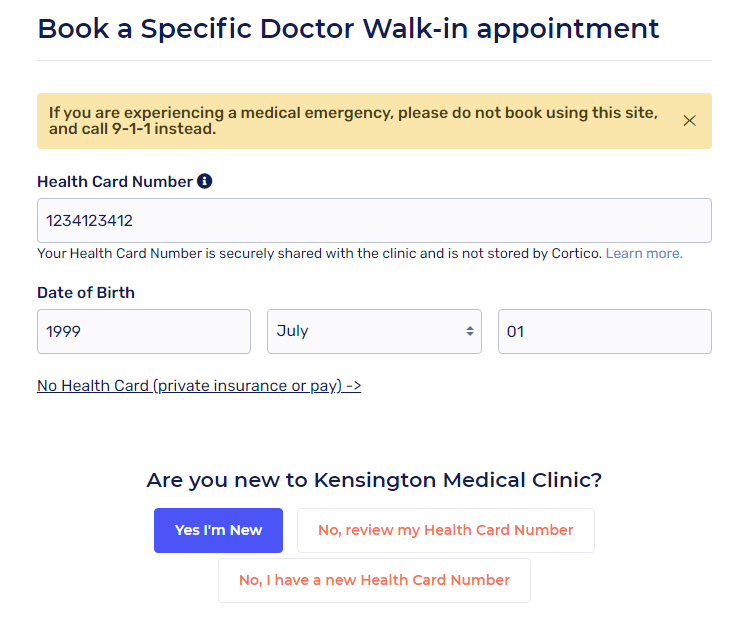
Task: Focus the Health Card Number input field
Action: [374, 220]
